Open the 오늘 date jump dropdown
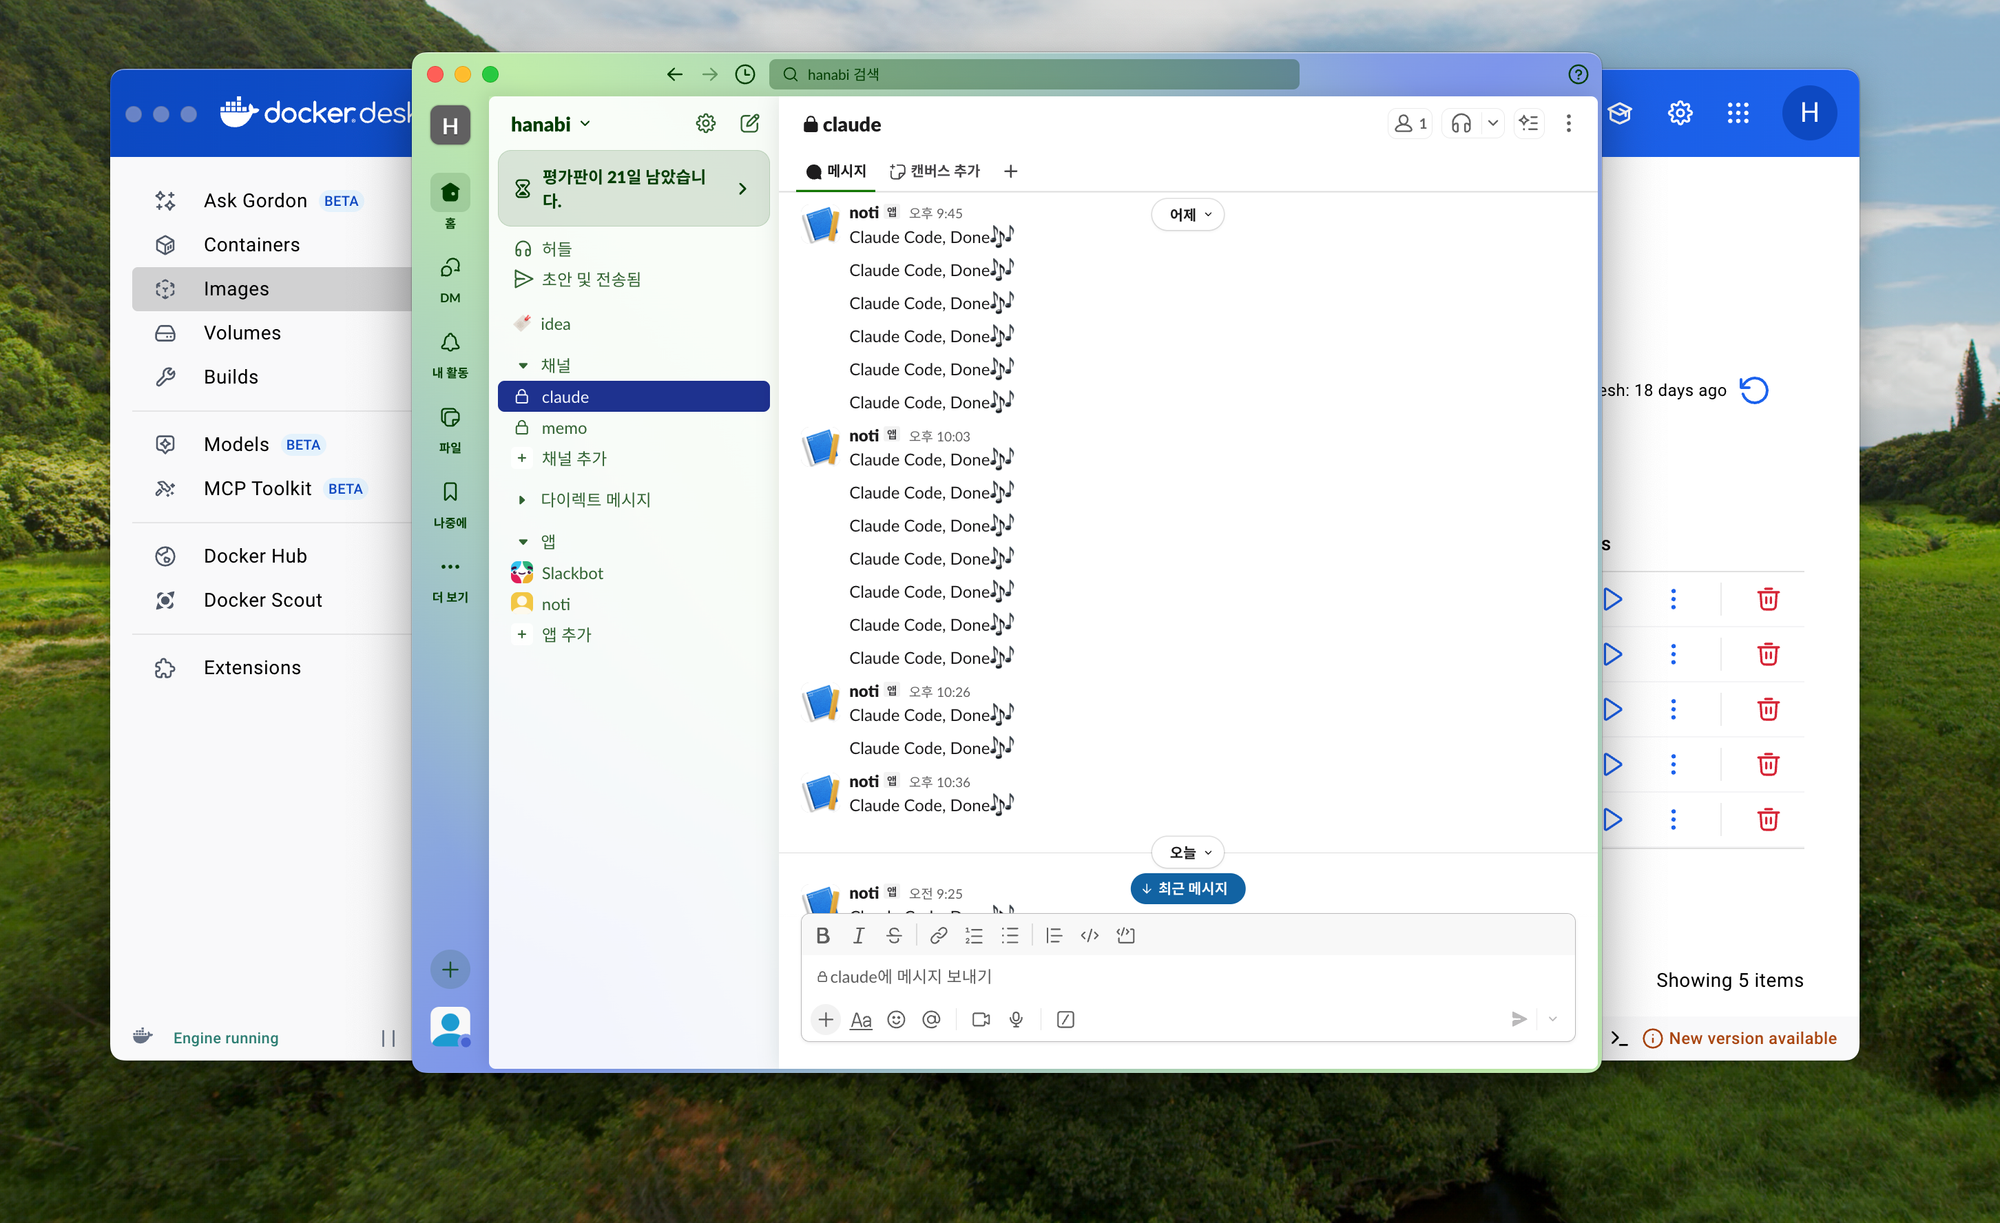Screen dimensions: 2000x1223 coord(1188,852)
